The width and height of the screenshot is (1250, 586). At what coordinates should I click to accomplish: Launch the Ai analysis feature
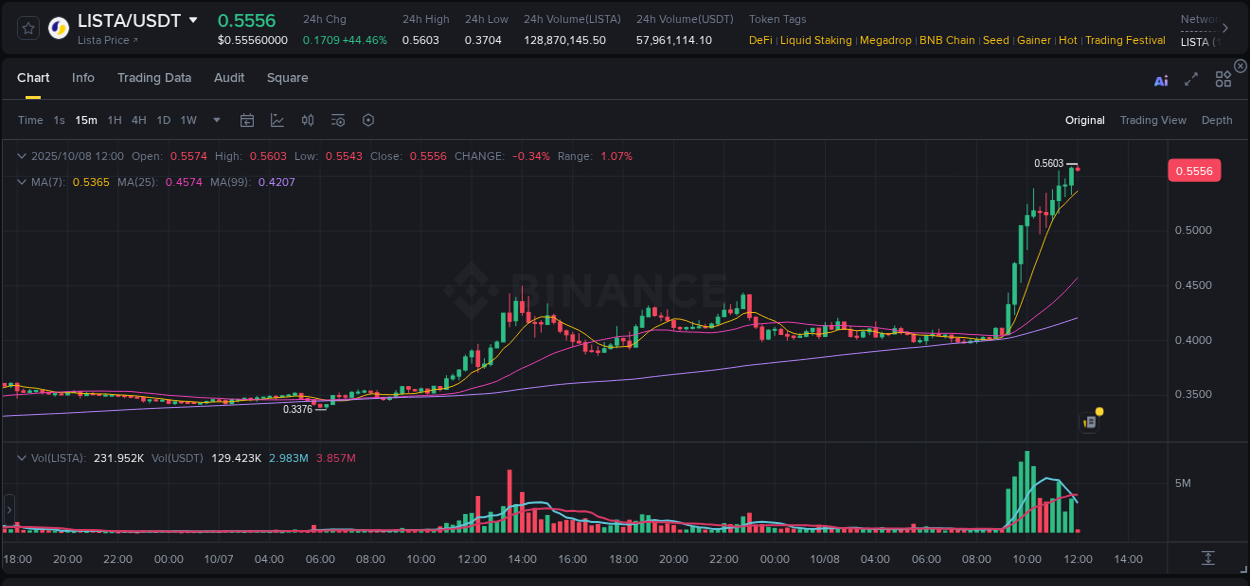point(1161,81)
